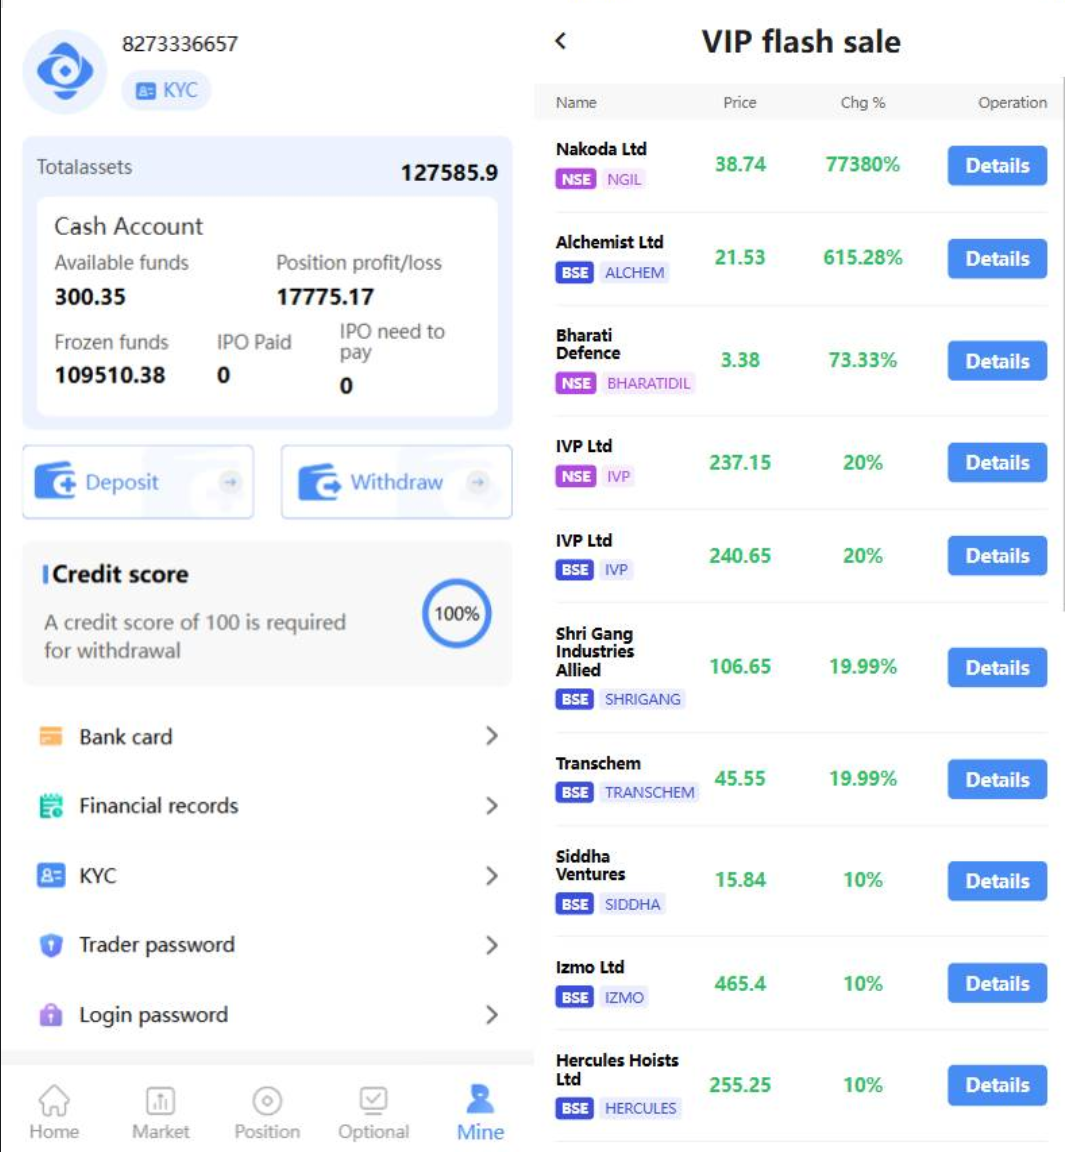
Task: Go to the Market tab
Action: point(160,1112)
